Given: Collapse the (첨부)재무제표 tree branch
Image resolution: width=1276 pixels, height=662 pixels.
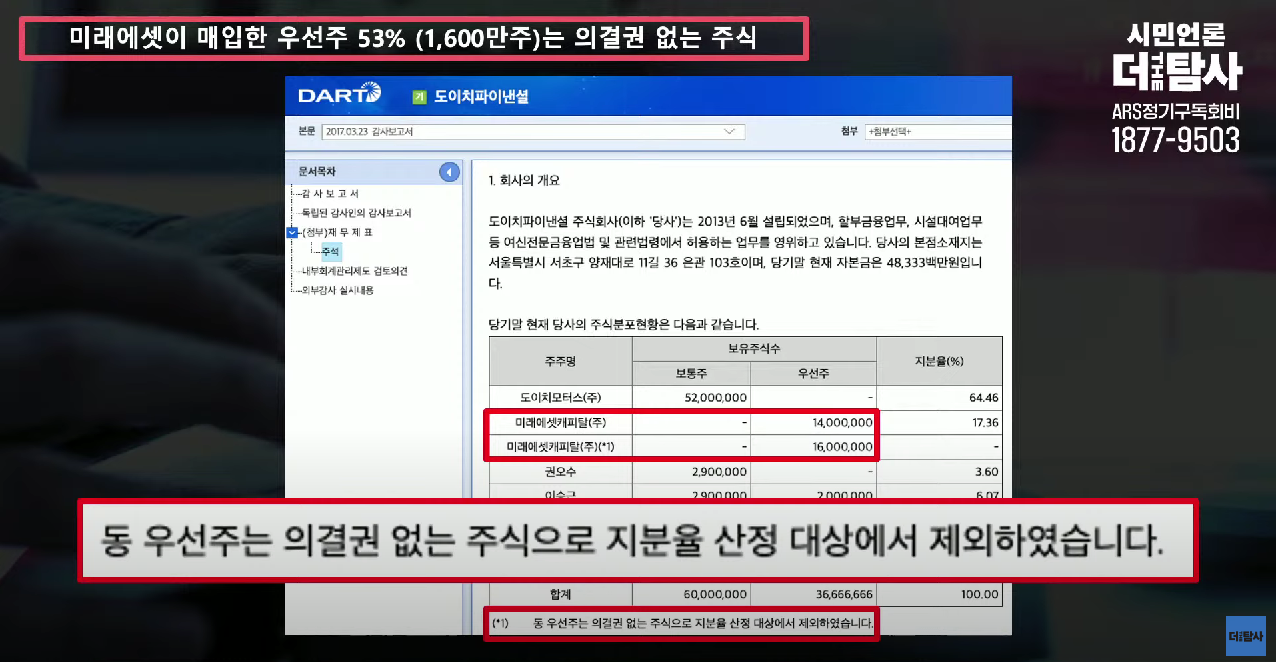Looking at the screenshot, I should 294,232.
